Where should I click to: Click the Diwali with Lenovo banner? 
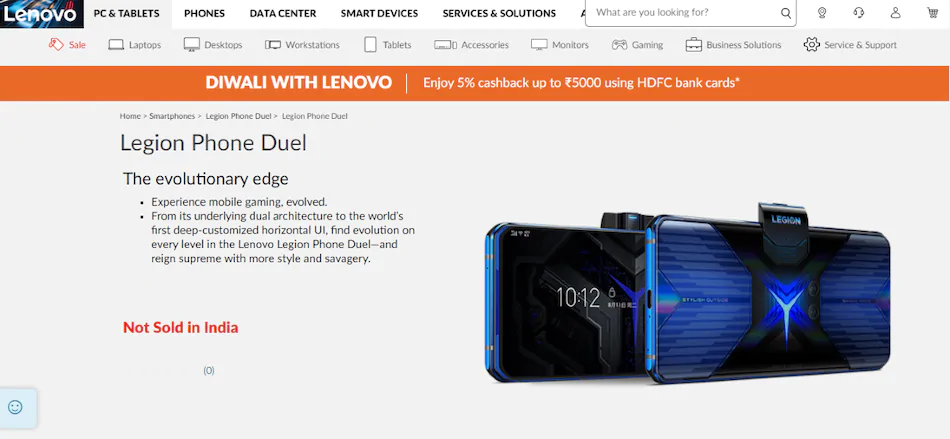pyautogui.click(x=475, y=83)
